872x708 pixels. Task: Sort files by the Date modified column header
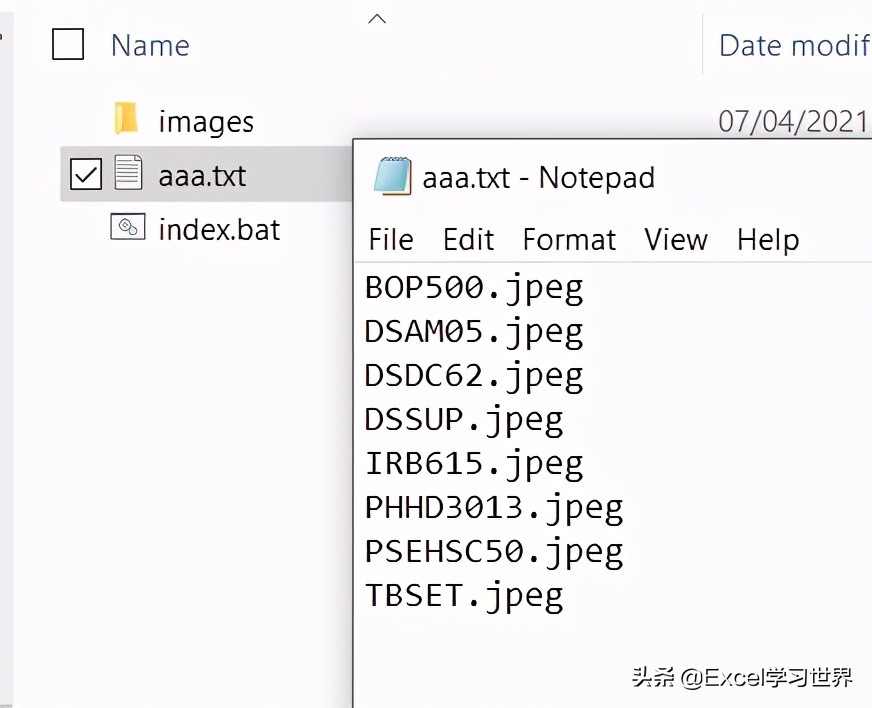[795, 45]
